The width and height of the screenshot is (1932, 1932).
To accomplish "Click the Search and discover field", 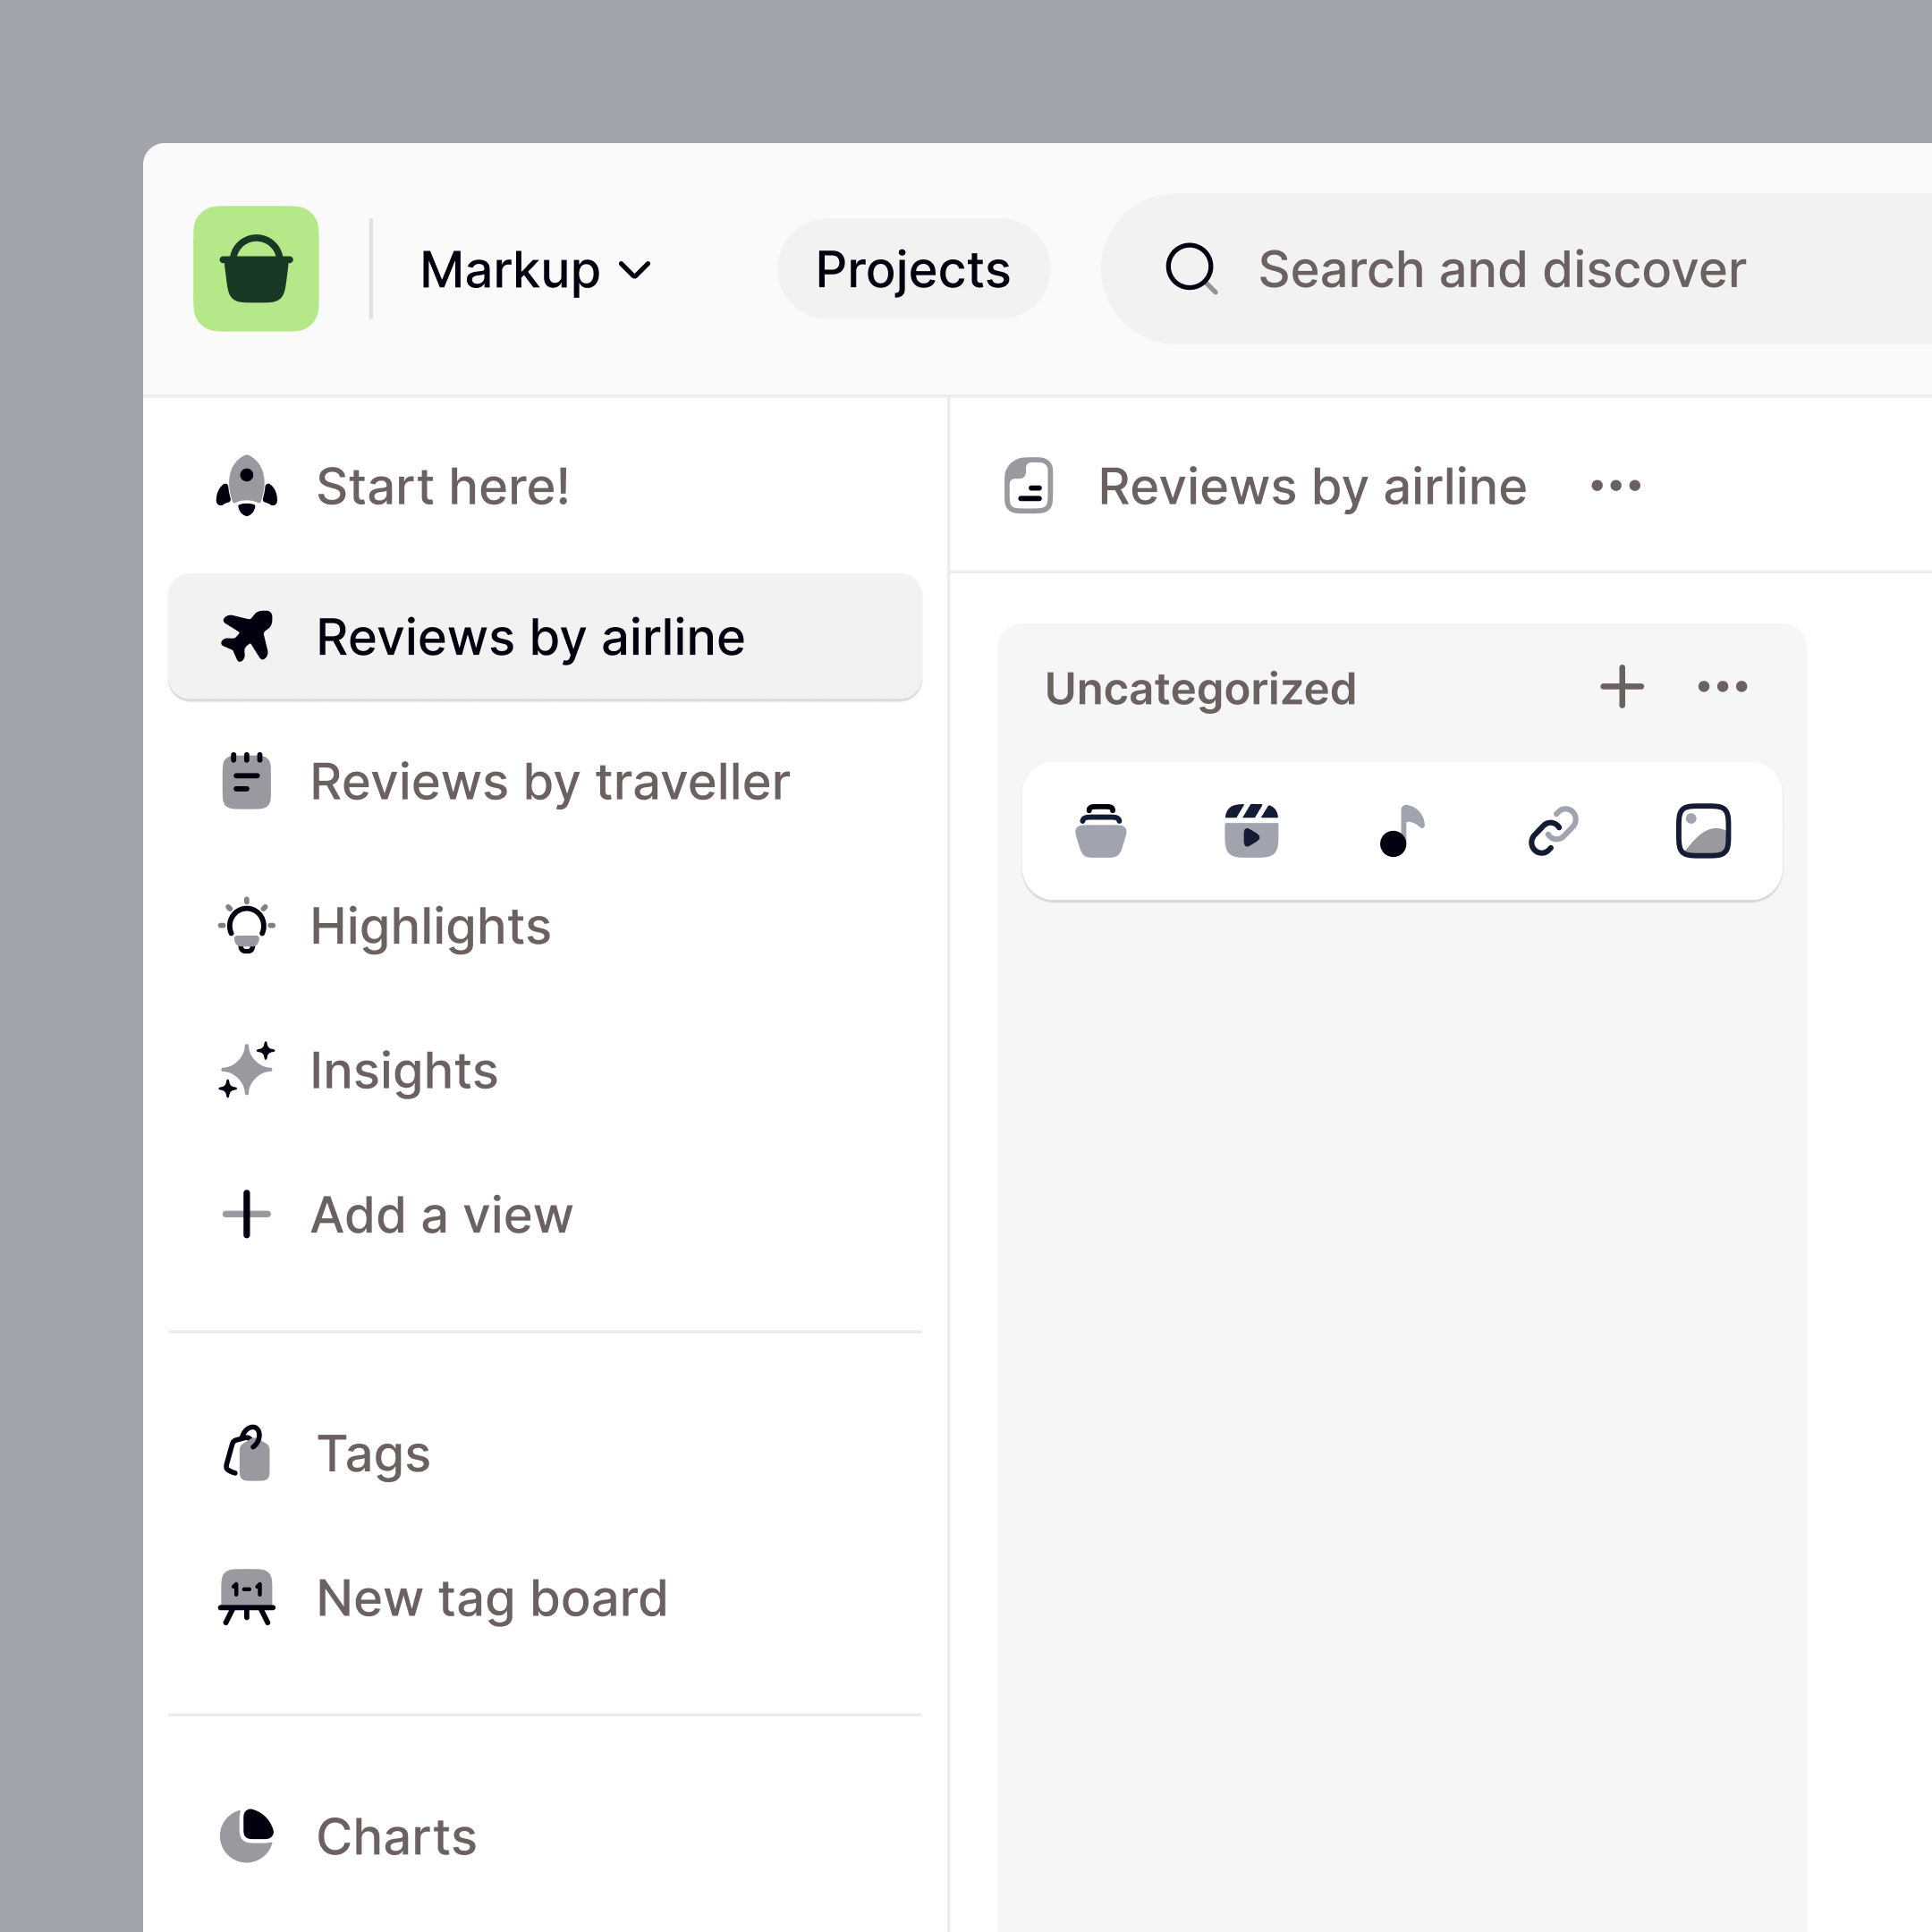I will point(1516,269).
